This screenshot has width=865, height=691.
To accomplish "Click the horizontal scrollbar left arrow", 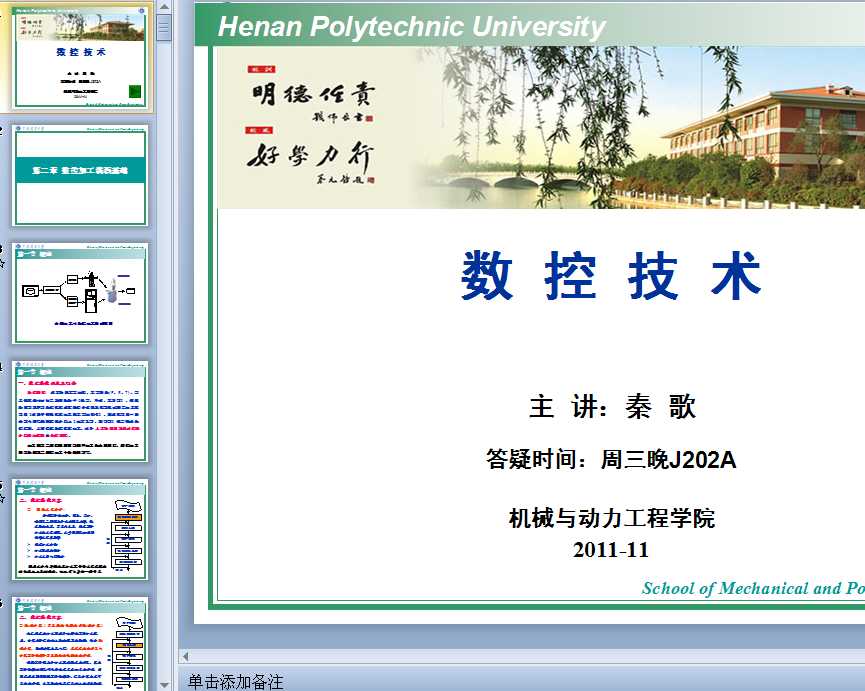I will click(186, 656).
